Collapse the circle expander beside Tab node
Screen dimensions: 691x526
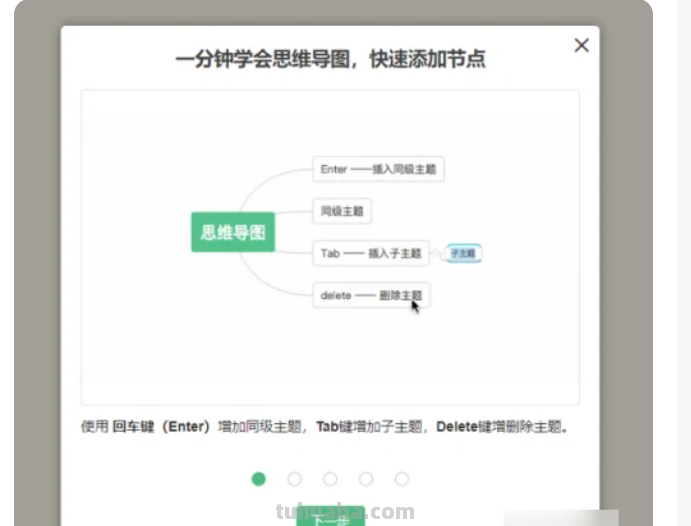coord(436,253)
